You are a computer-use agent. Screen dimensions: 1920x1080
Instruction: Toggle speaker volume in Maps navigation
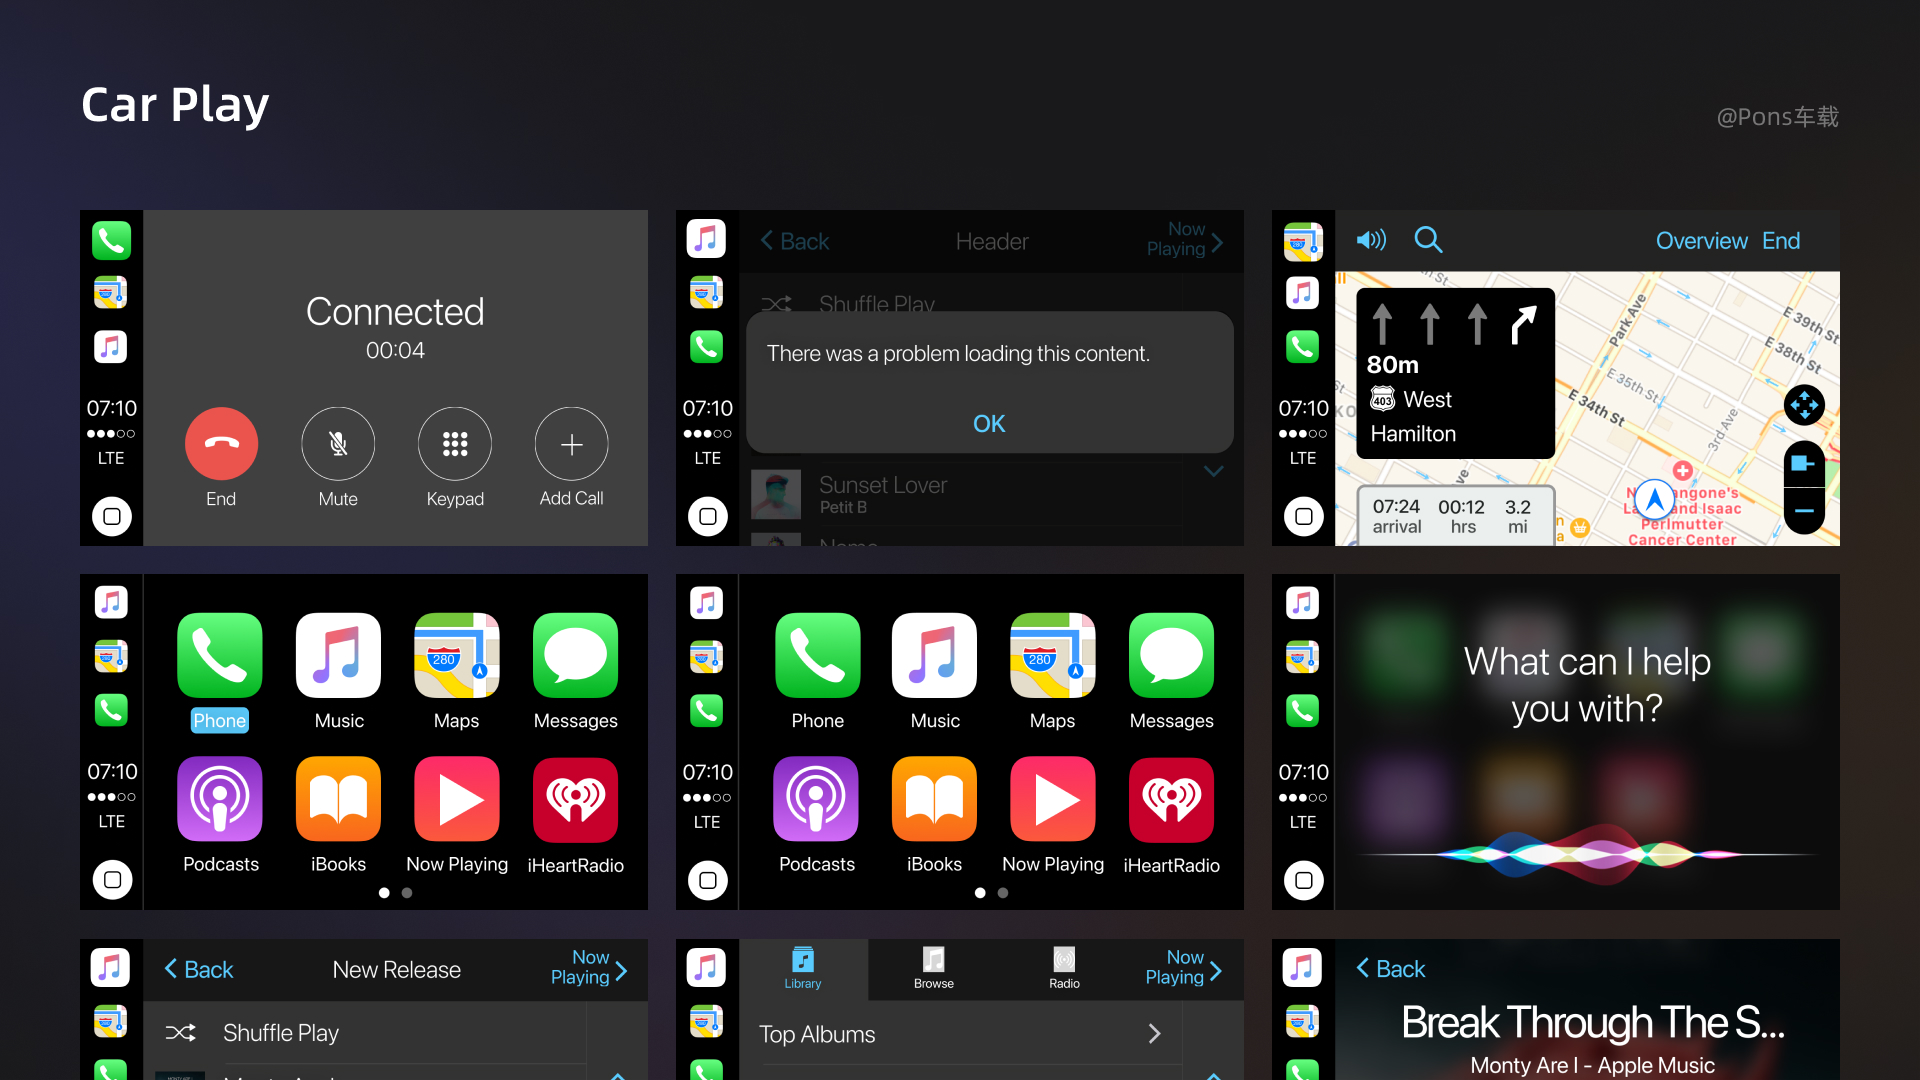click(x=1370, y=240)
